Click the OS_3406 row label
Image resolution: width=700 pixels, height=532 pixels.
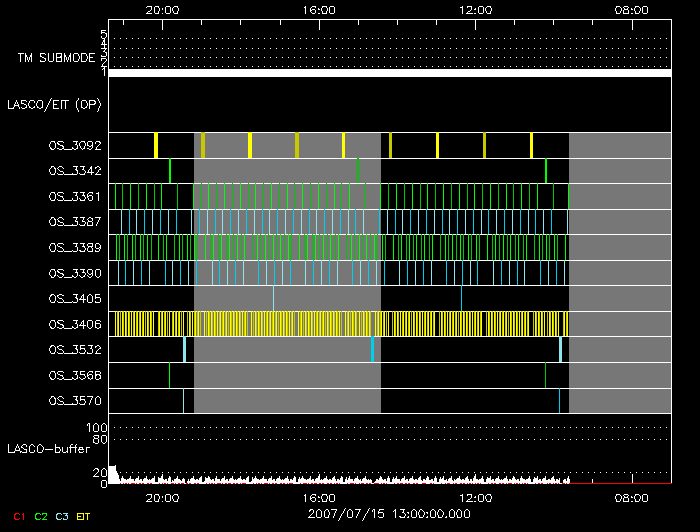point(73,324)
